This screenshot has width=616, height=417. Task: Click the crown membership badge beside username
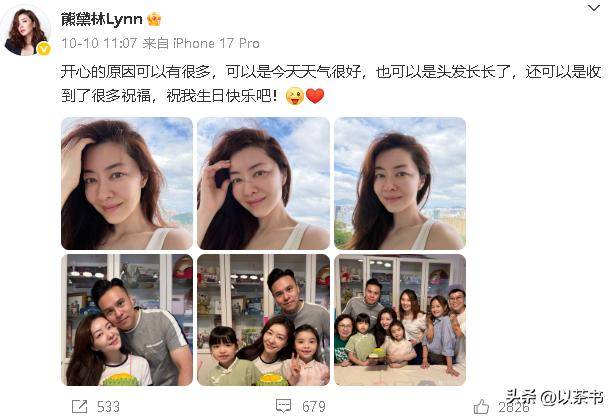[154, 19]
